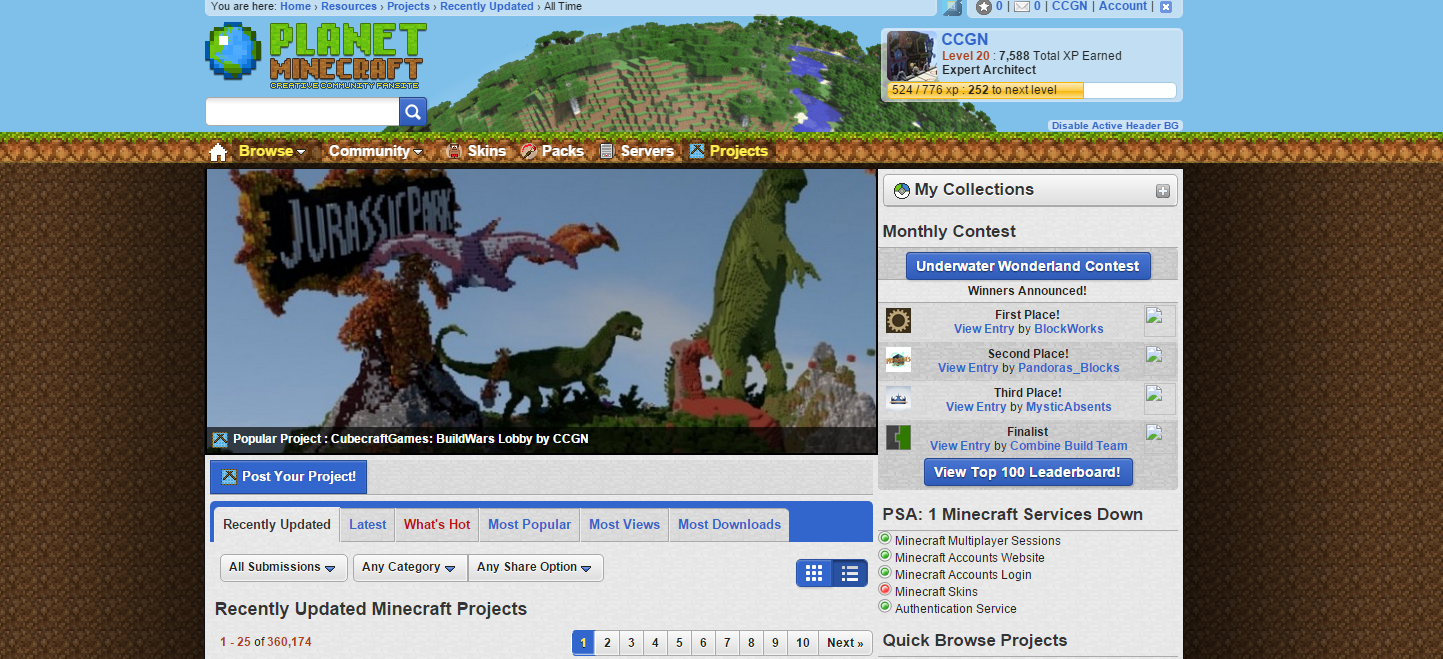Click First Place entrant gear avatar icon

898,321
